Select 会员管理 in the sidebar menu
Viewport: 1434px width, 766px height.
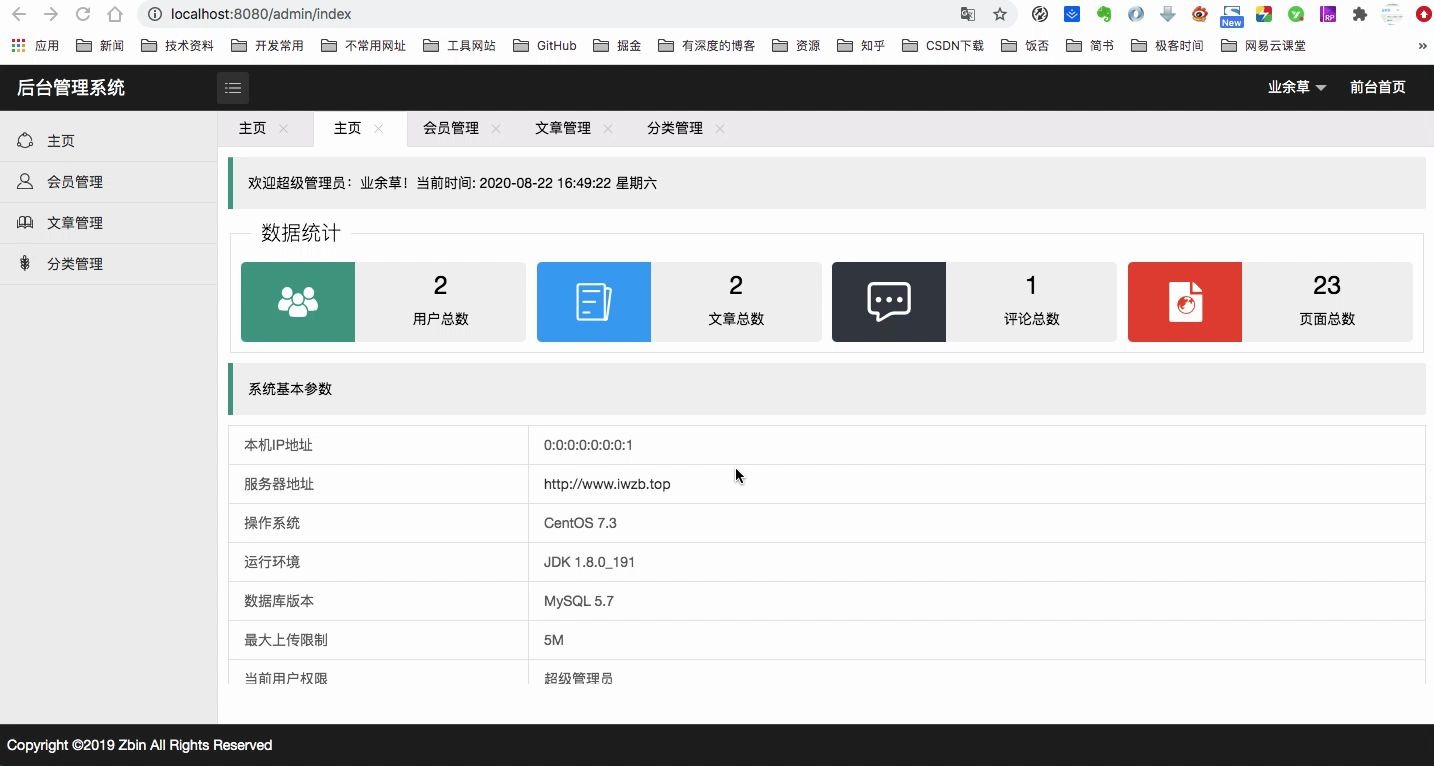tap(108, 182)
